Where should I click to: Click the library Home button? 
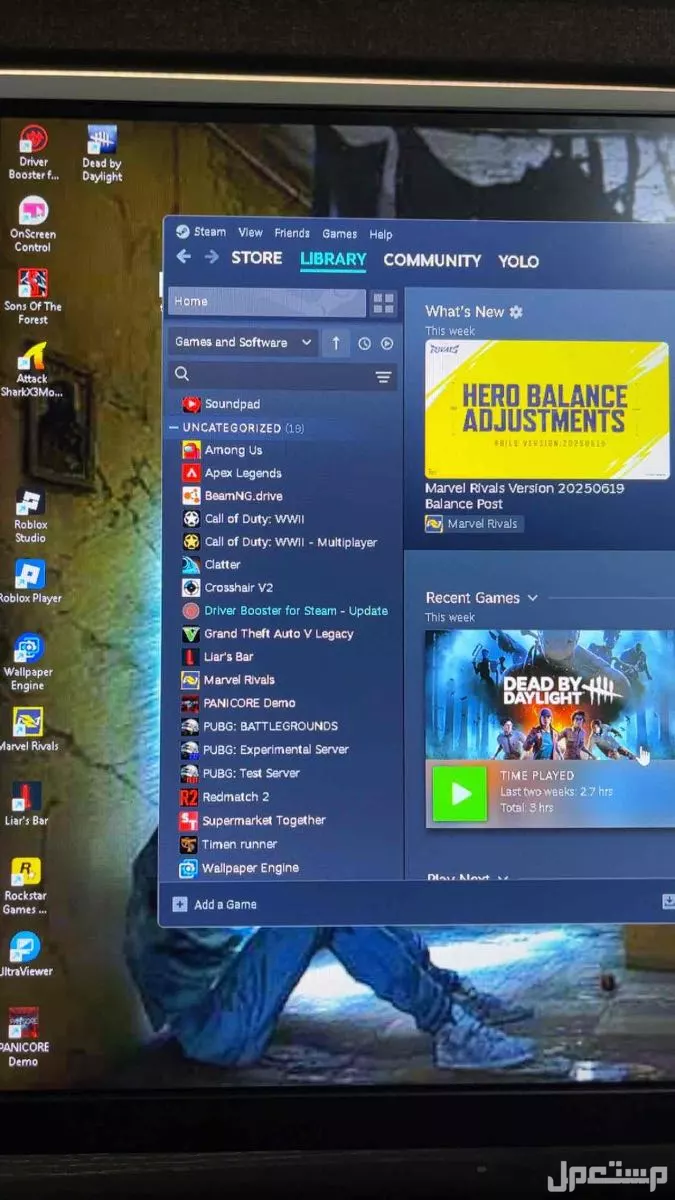click(267, 302)
